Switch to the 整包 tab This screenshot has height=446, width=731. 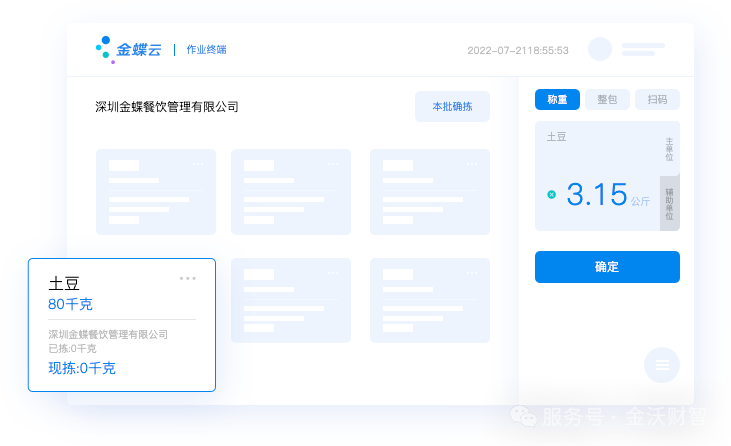[607, 99]
